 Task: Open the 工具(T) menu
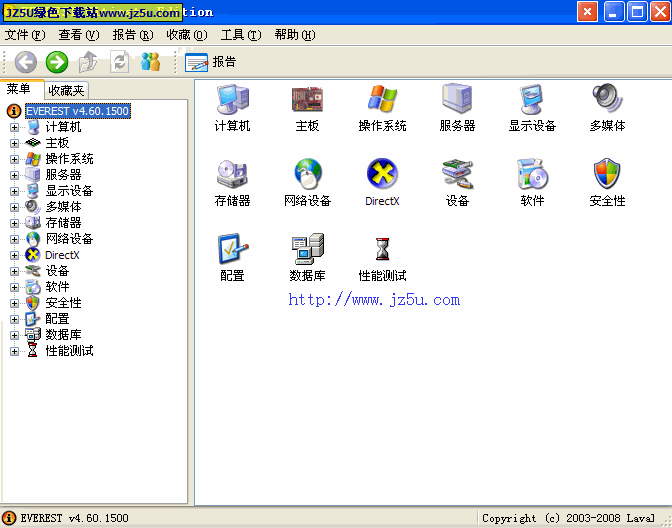pos(241,35)
